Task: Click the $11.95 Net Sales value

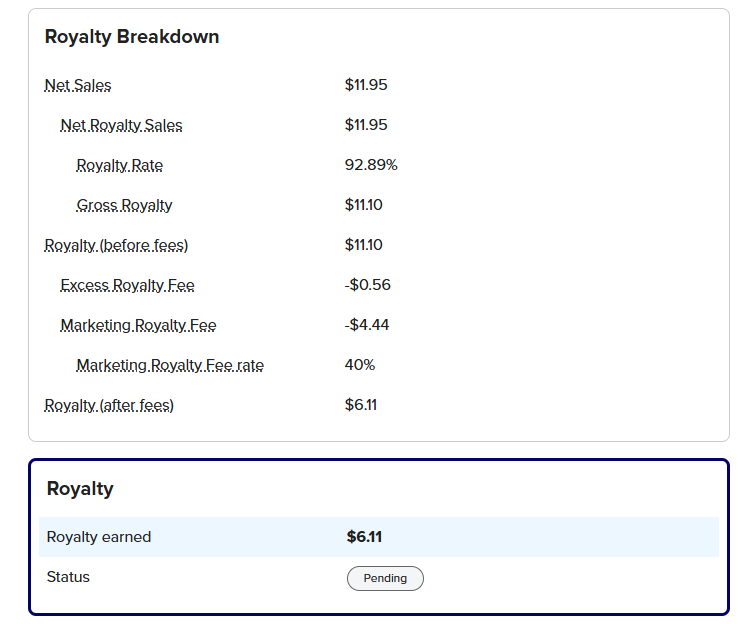Action: (x=366, y=85)
